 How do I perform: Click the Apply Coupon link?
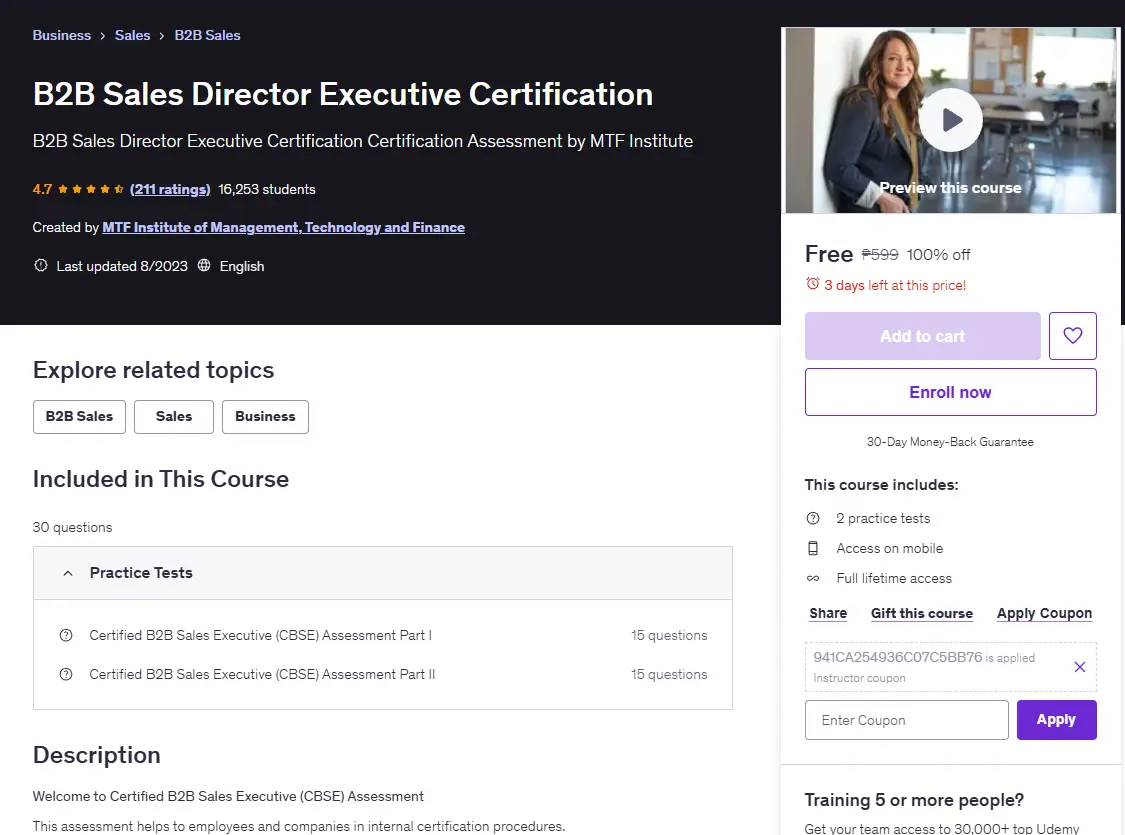pos(1045,613)
